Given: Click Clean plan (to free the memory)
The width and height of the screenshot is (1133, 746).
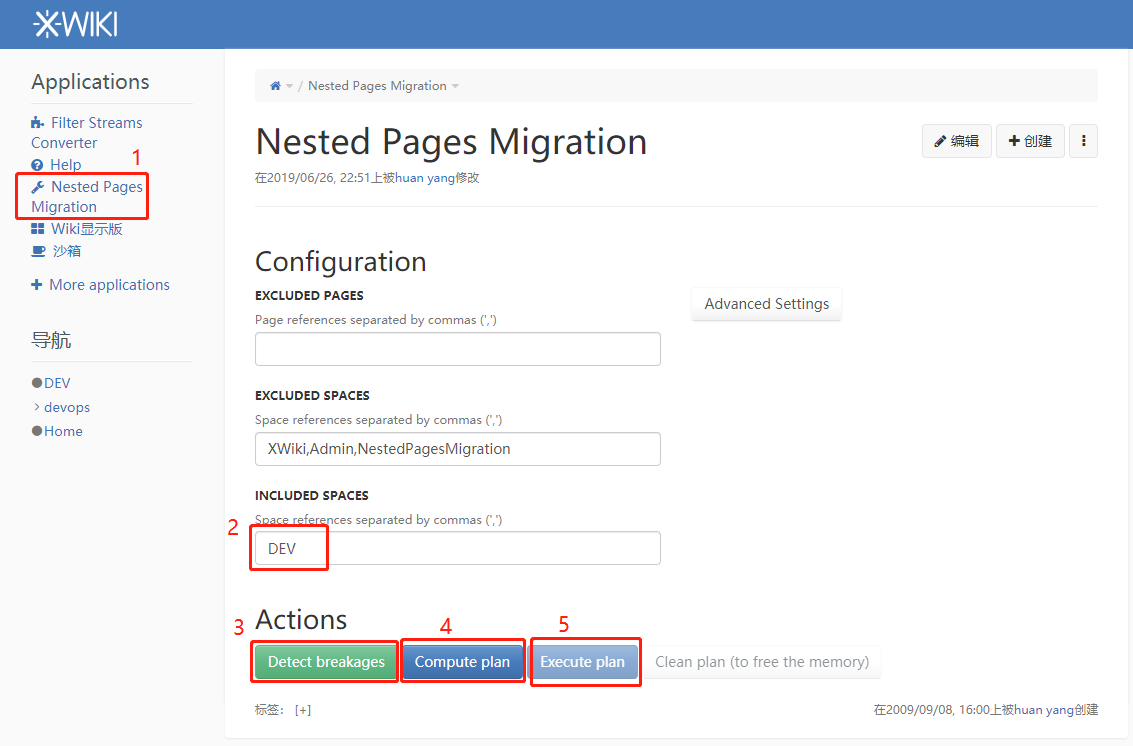Looking at the screenshot, I should click(762, 662).
